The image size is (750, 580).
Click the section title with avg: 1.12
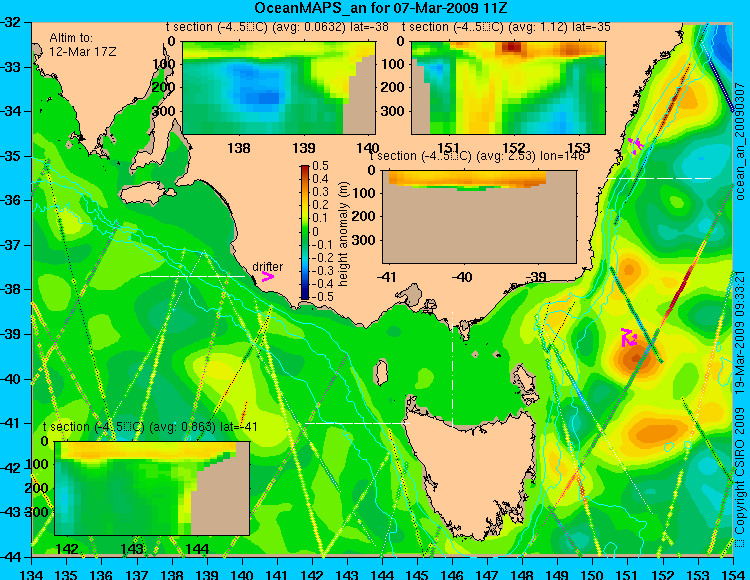(x=506, y=27)
